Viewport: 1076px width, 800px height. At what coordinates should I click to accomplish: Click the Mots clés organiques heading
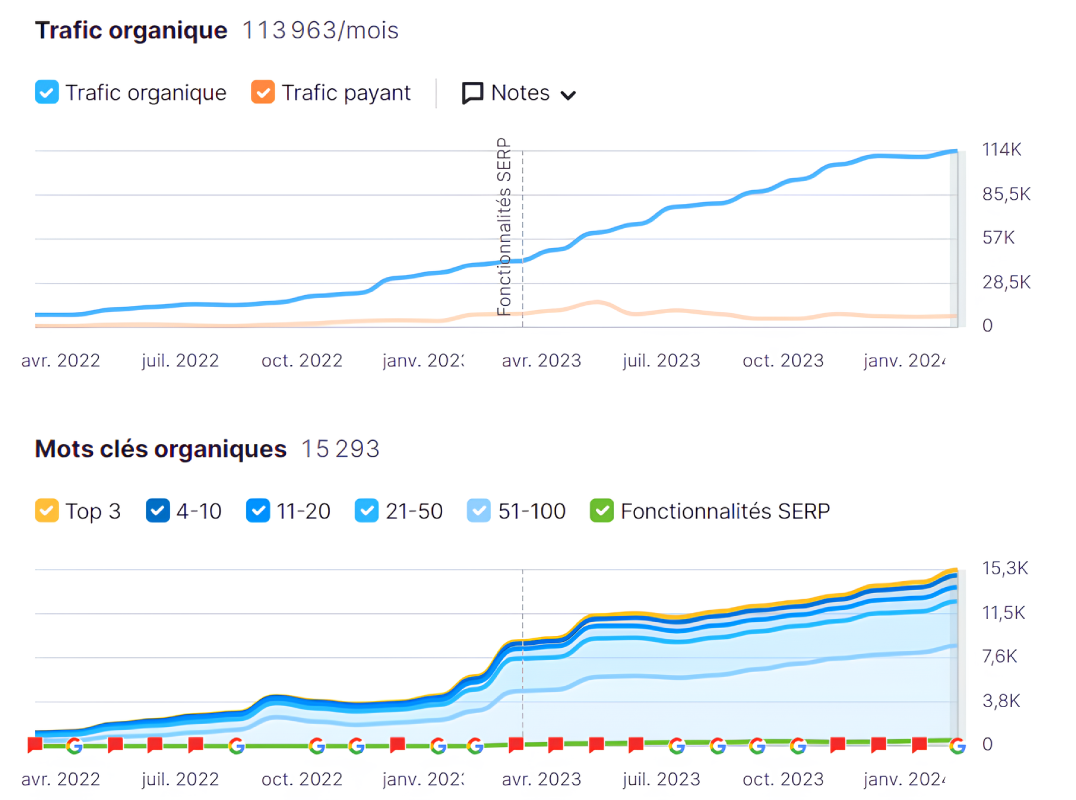click(161, 449)
